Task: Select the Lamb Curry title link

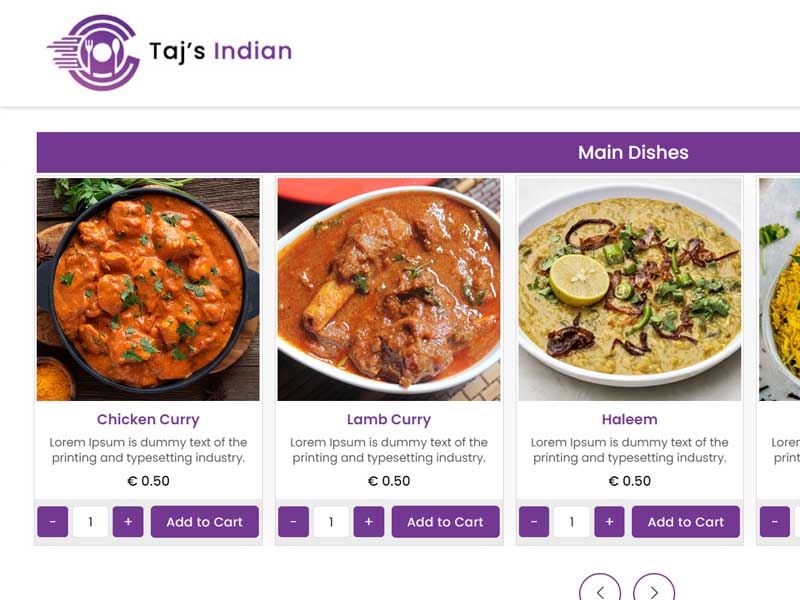Action: pos(389,419)
